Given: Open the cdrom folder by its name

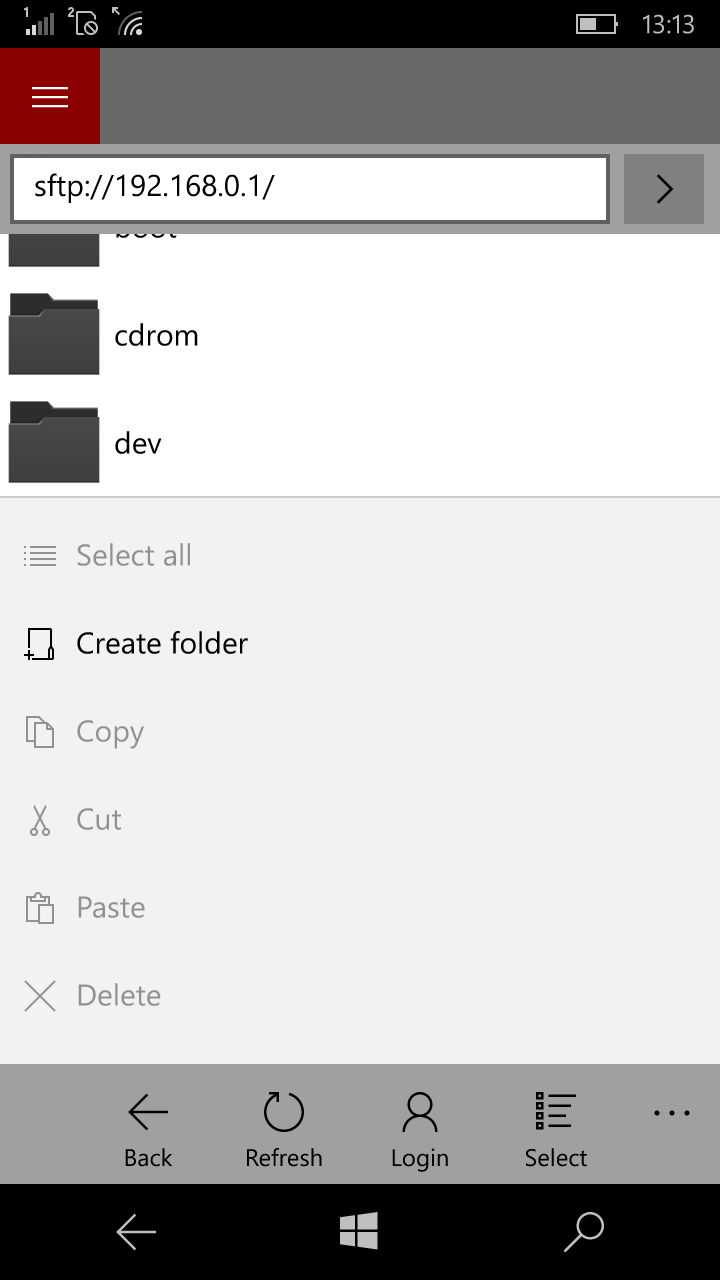Looking at the screenshot, I should click(157, 335).
